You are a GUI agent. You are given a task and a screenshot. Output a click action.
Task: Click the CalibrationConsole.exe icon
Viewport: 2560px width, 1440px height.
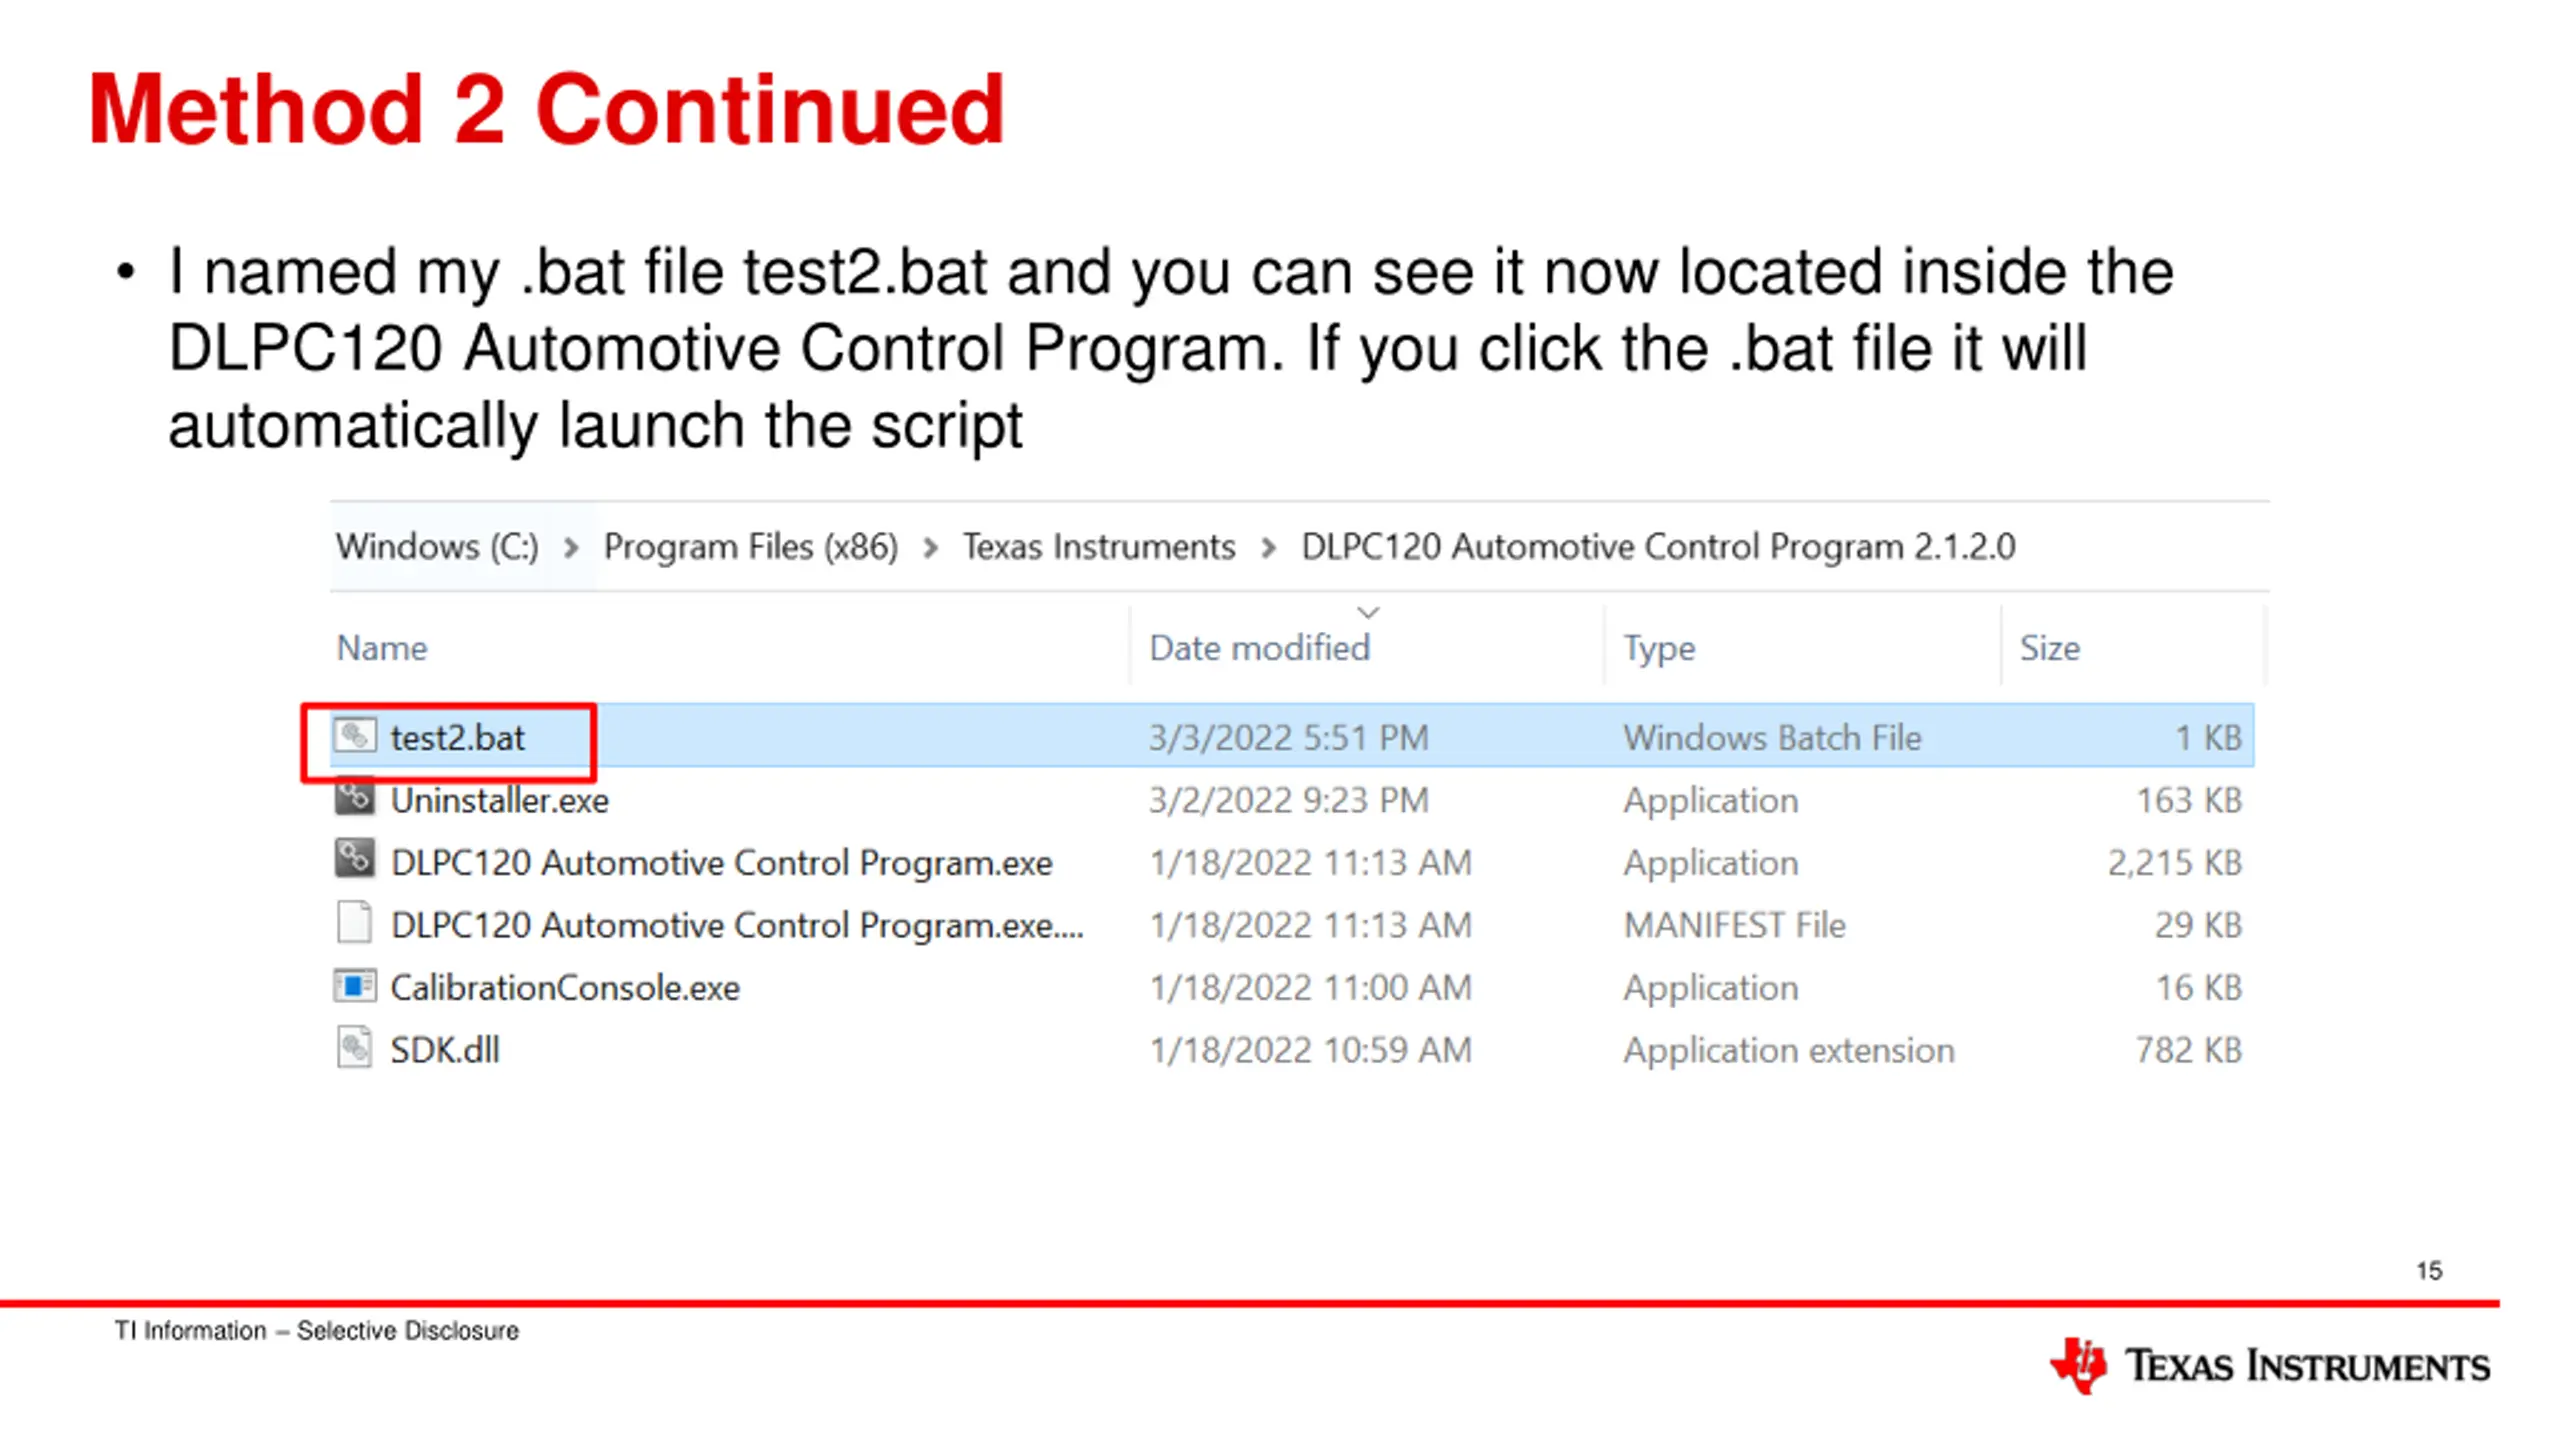click(x=355, y=986)
